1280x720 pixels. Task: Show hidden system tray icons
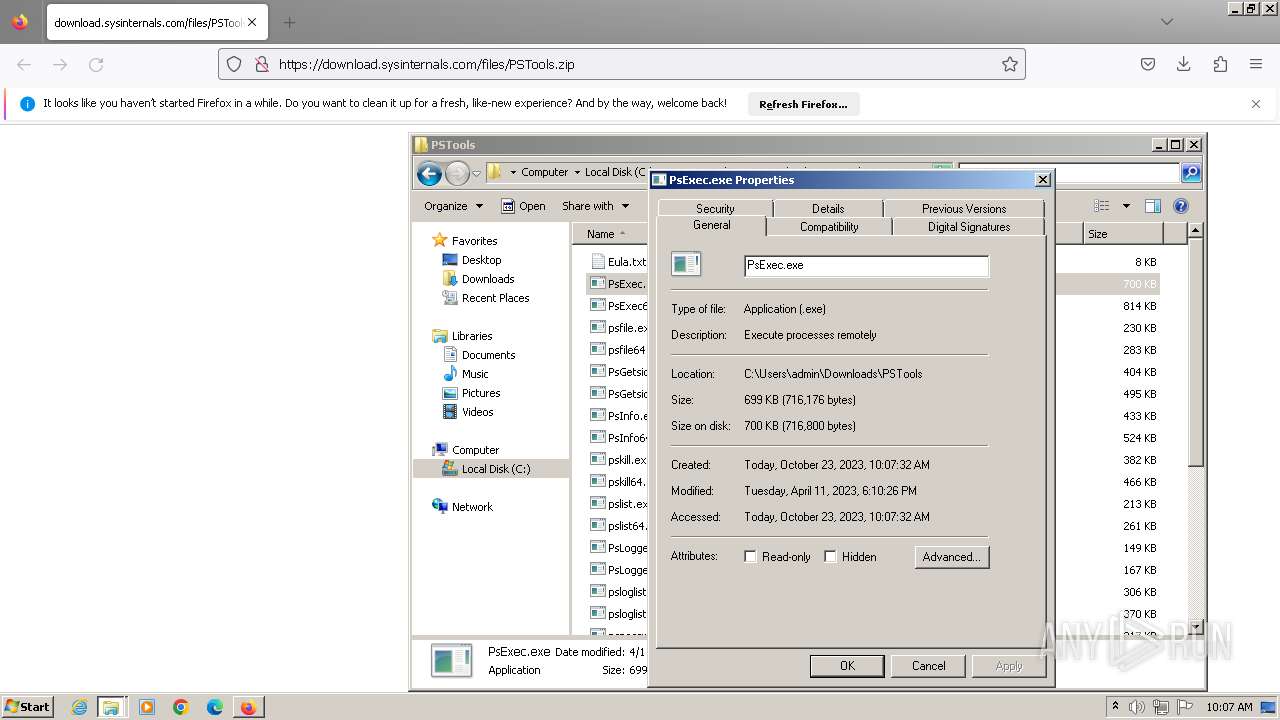coord(1115,706)
